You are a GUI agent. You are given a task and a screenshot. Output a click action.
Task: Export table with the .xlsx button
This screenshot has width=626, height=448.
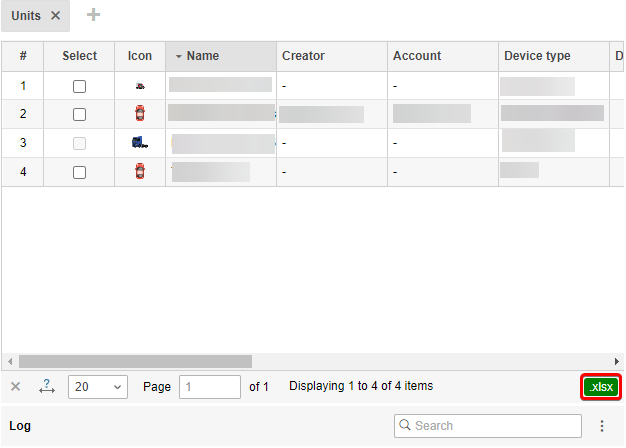point(601,387)
